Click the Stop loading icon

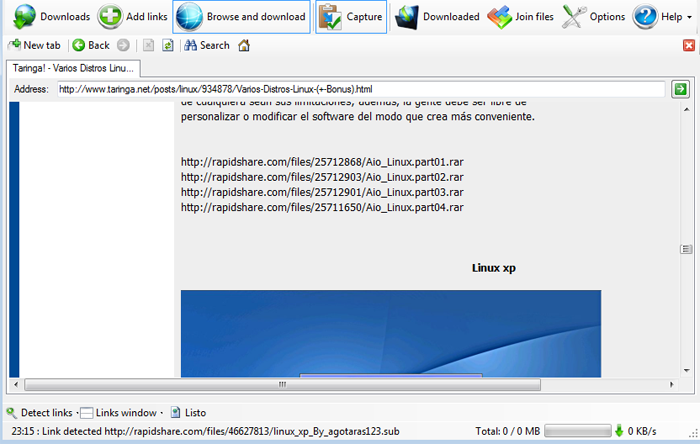148,45
